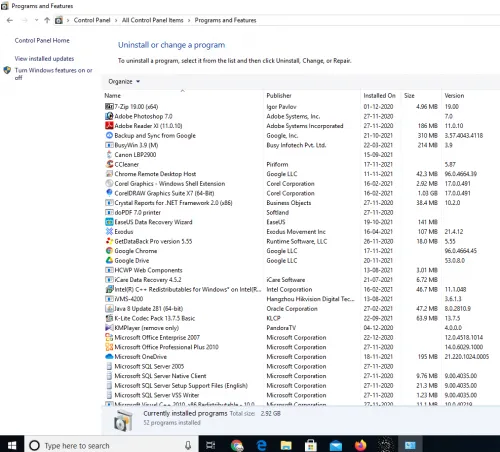Click Oracle Corporation publisher cell
The height and width of the screenshot is (452, 500).
[x=292, y=309]
